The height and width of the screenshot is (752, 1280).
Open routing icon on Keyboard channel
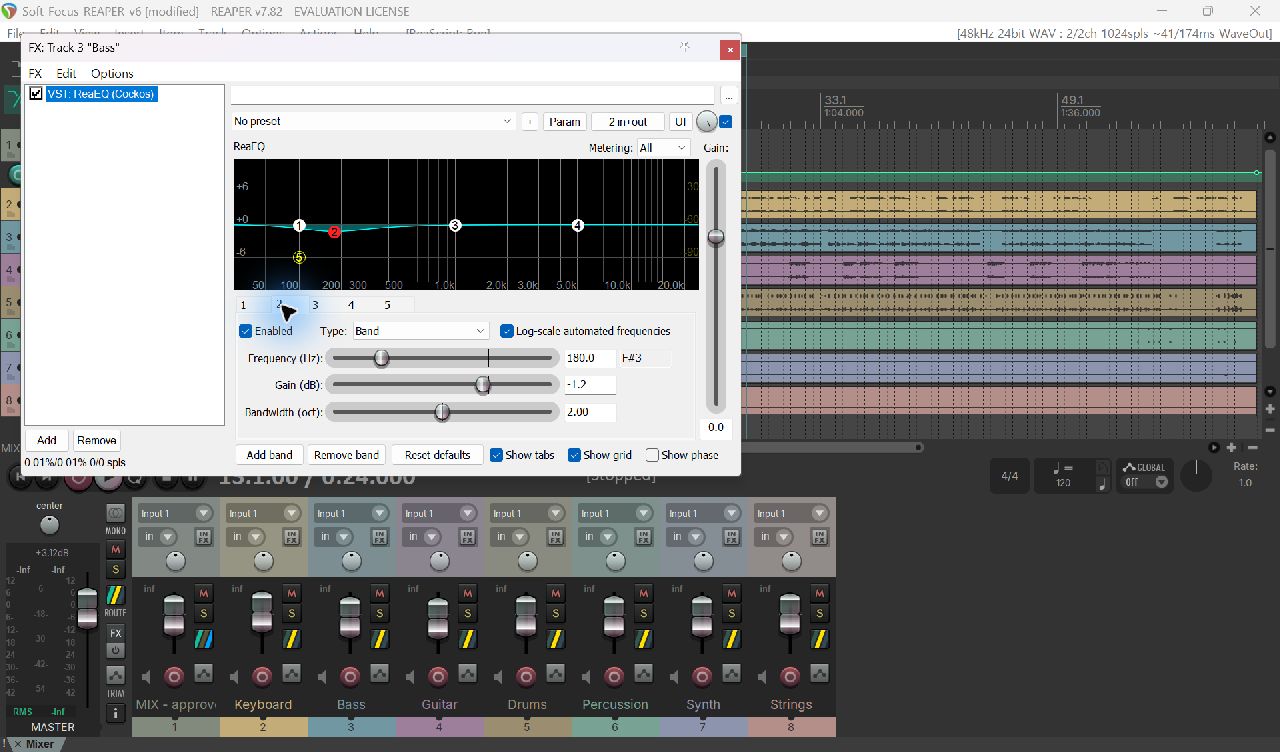pyautogui.click(x=291, y=638)
